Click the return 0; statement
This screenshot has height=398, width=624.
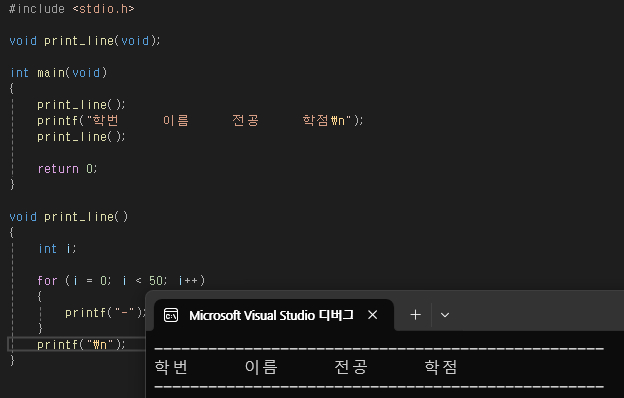[x=67, y=169]
